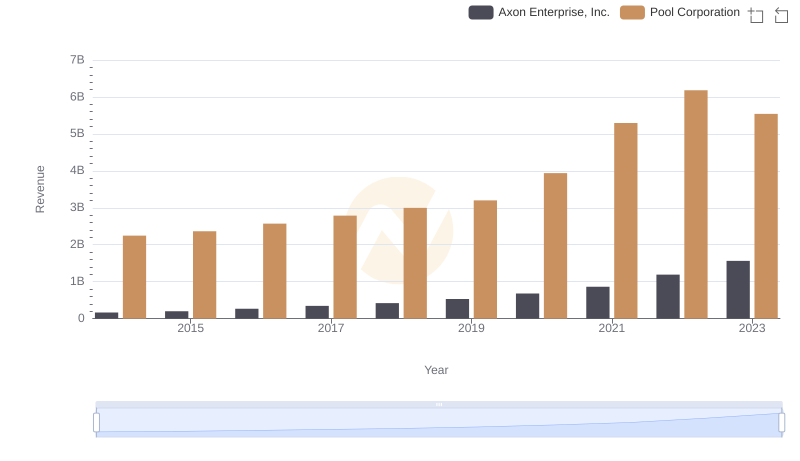Click the zoom reset restore icon

point(781,15)
